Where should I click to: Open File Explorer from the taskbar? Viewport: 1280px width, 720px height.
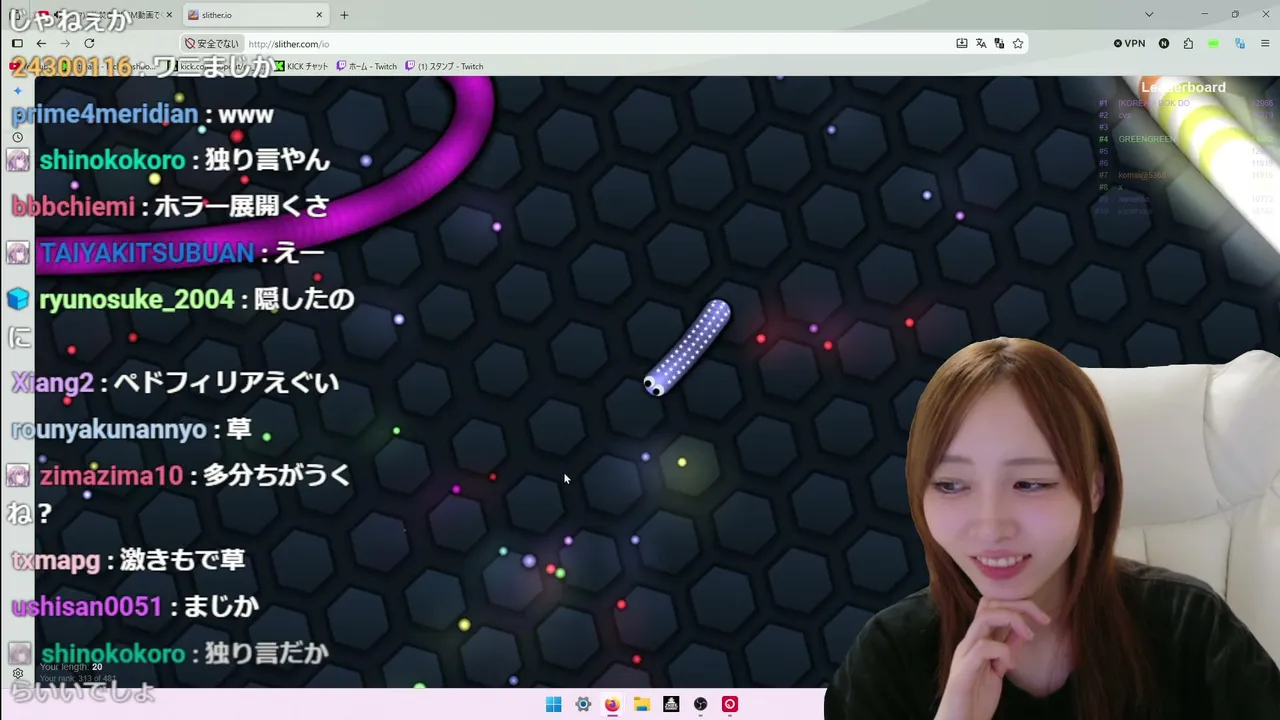tap(642, 704)
